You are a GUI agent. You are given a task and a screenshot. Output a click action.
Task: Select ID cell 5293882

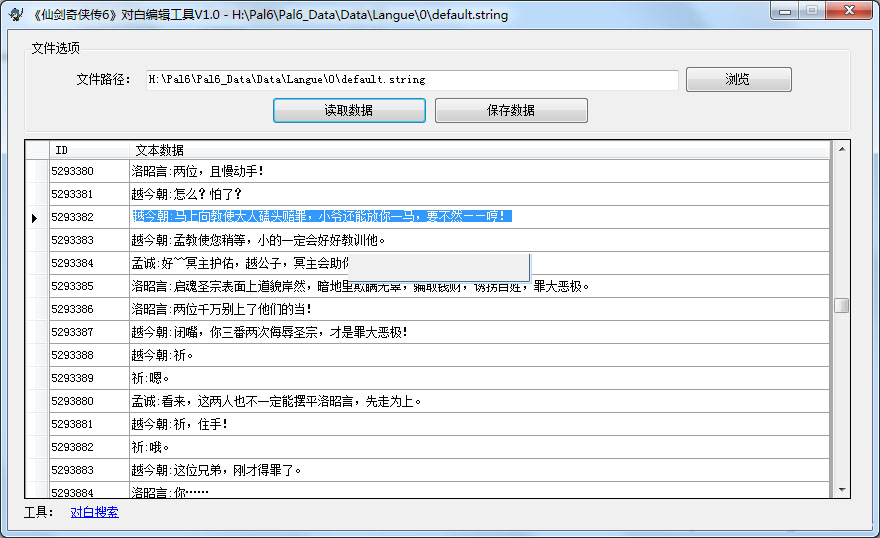click(89, 447)
